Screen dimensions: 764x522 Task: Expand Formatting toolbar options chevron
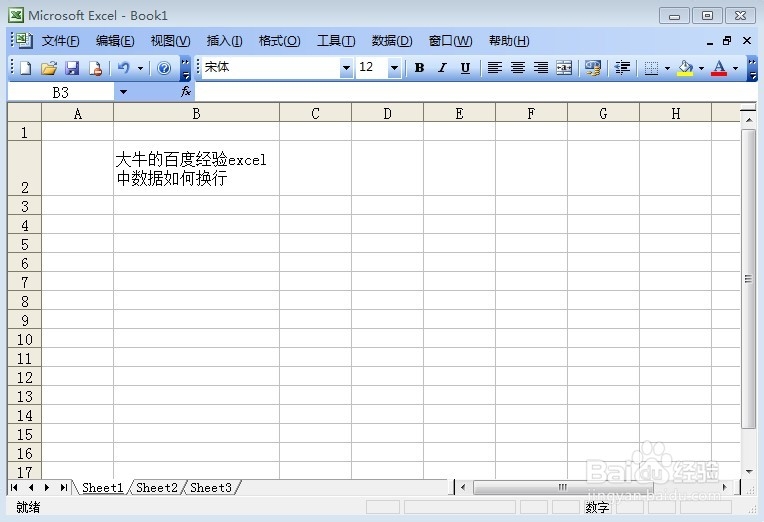pyautogui.click(x=753, y=68)
